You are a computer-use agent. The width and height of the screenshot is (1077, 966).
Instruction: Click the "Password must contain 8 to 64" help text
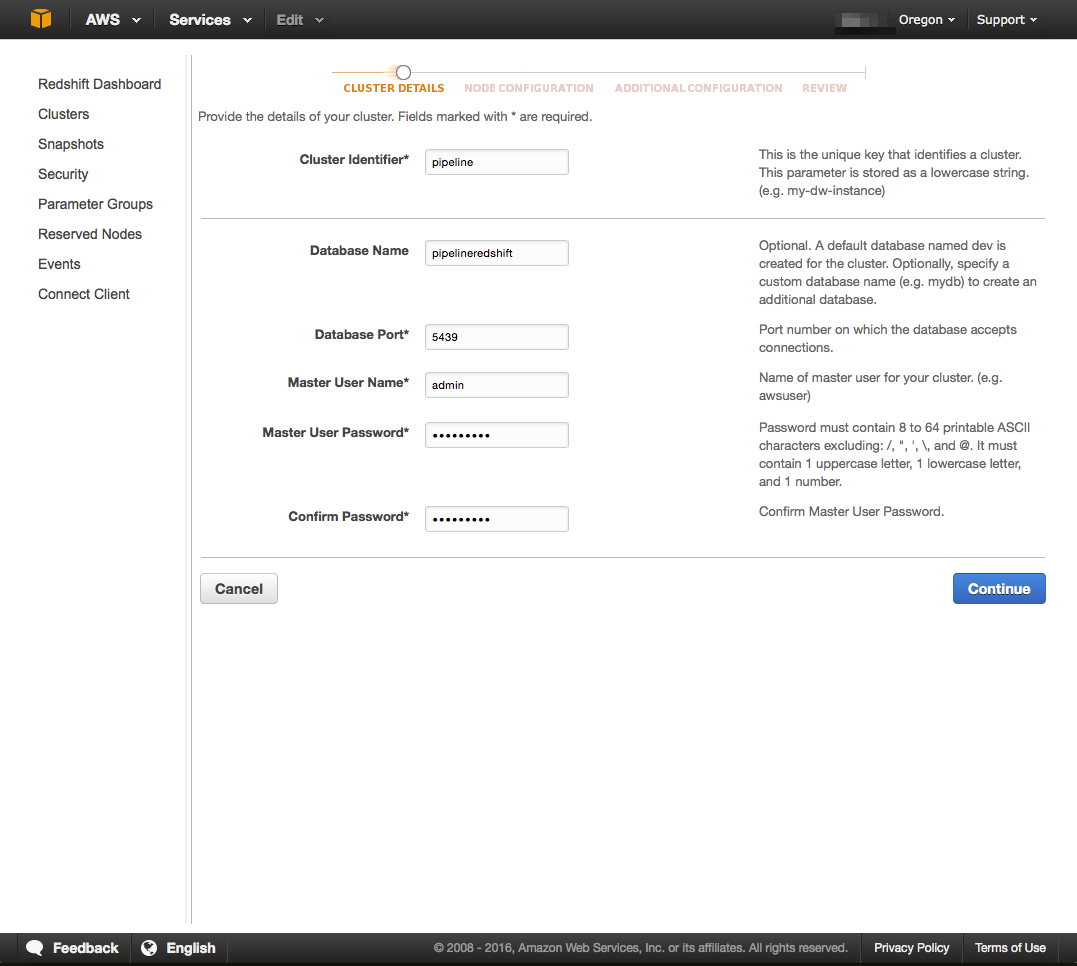tap(894, 454)
